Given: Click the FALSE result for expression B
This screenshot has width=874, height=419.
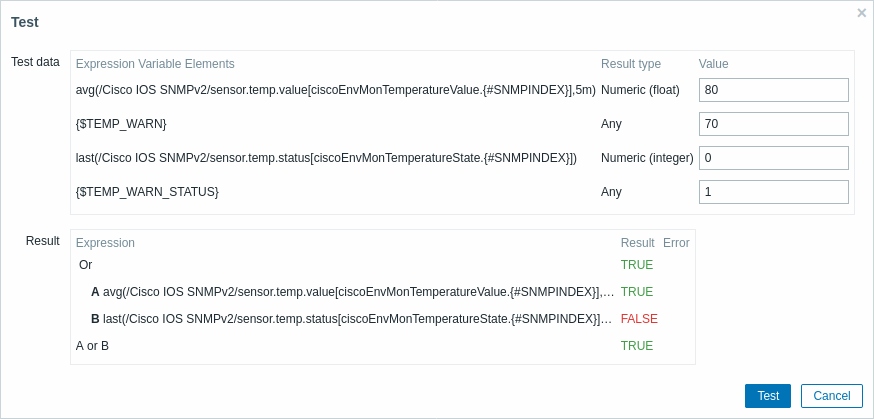Looking at the screenshot, I should pyautogui.click(x=639, y=319).
